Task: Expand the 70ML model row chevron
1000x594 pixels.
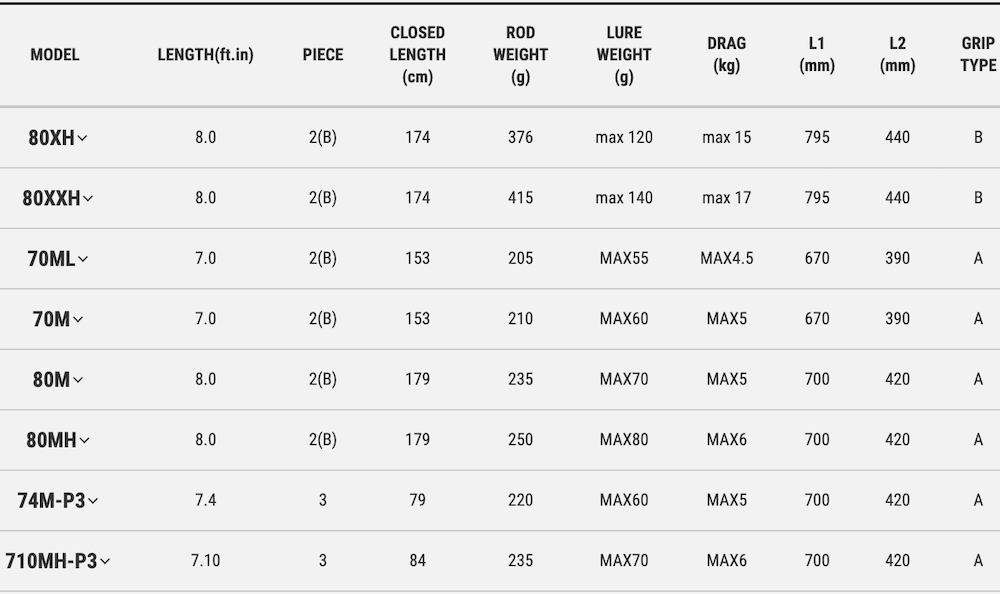Action: [83, 260]
